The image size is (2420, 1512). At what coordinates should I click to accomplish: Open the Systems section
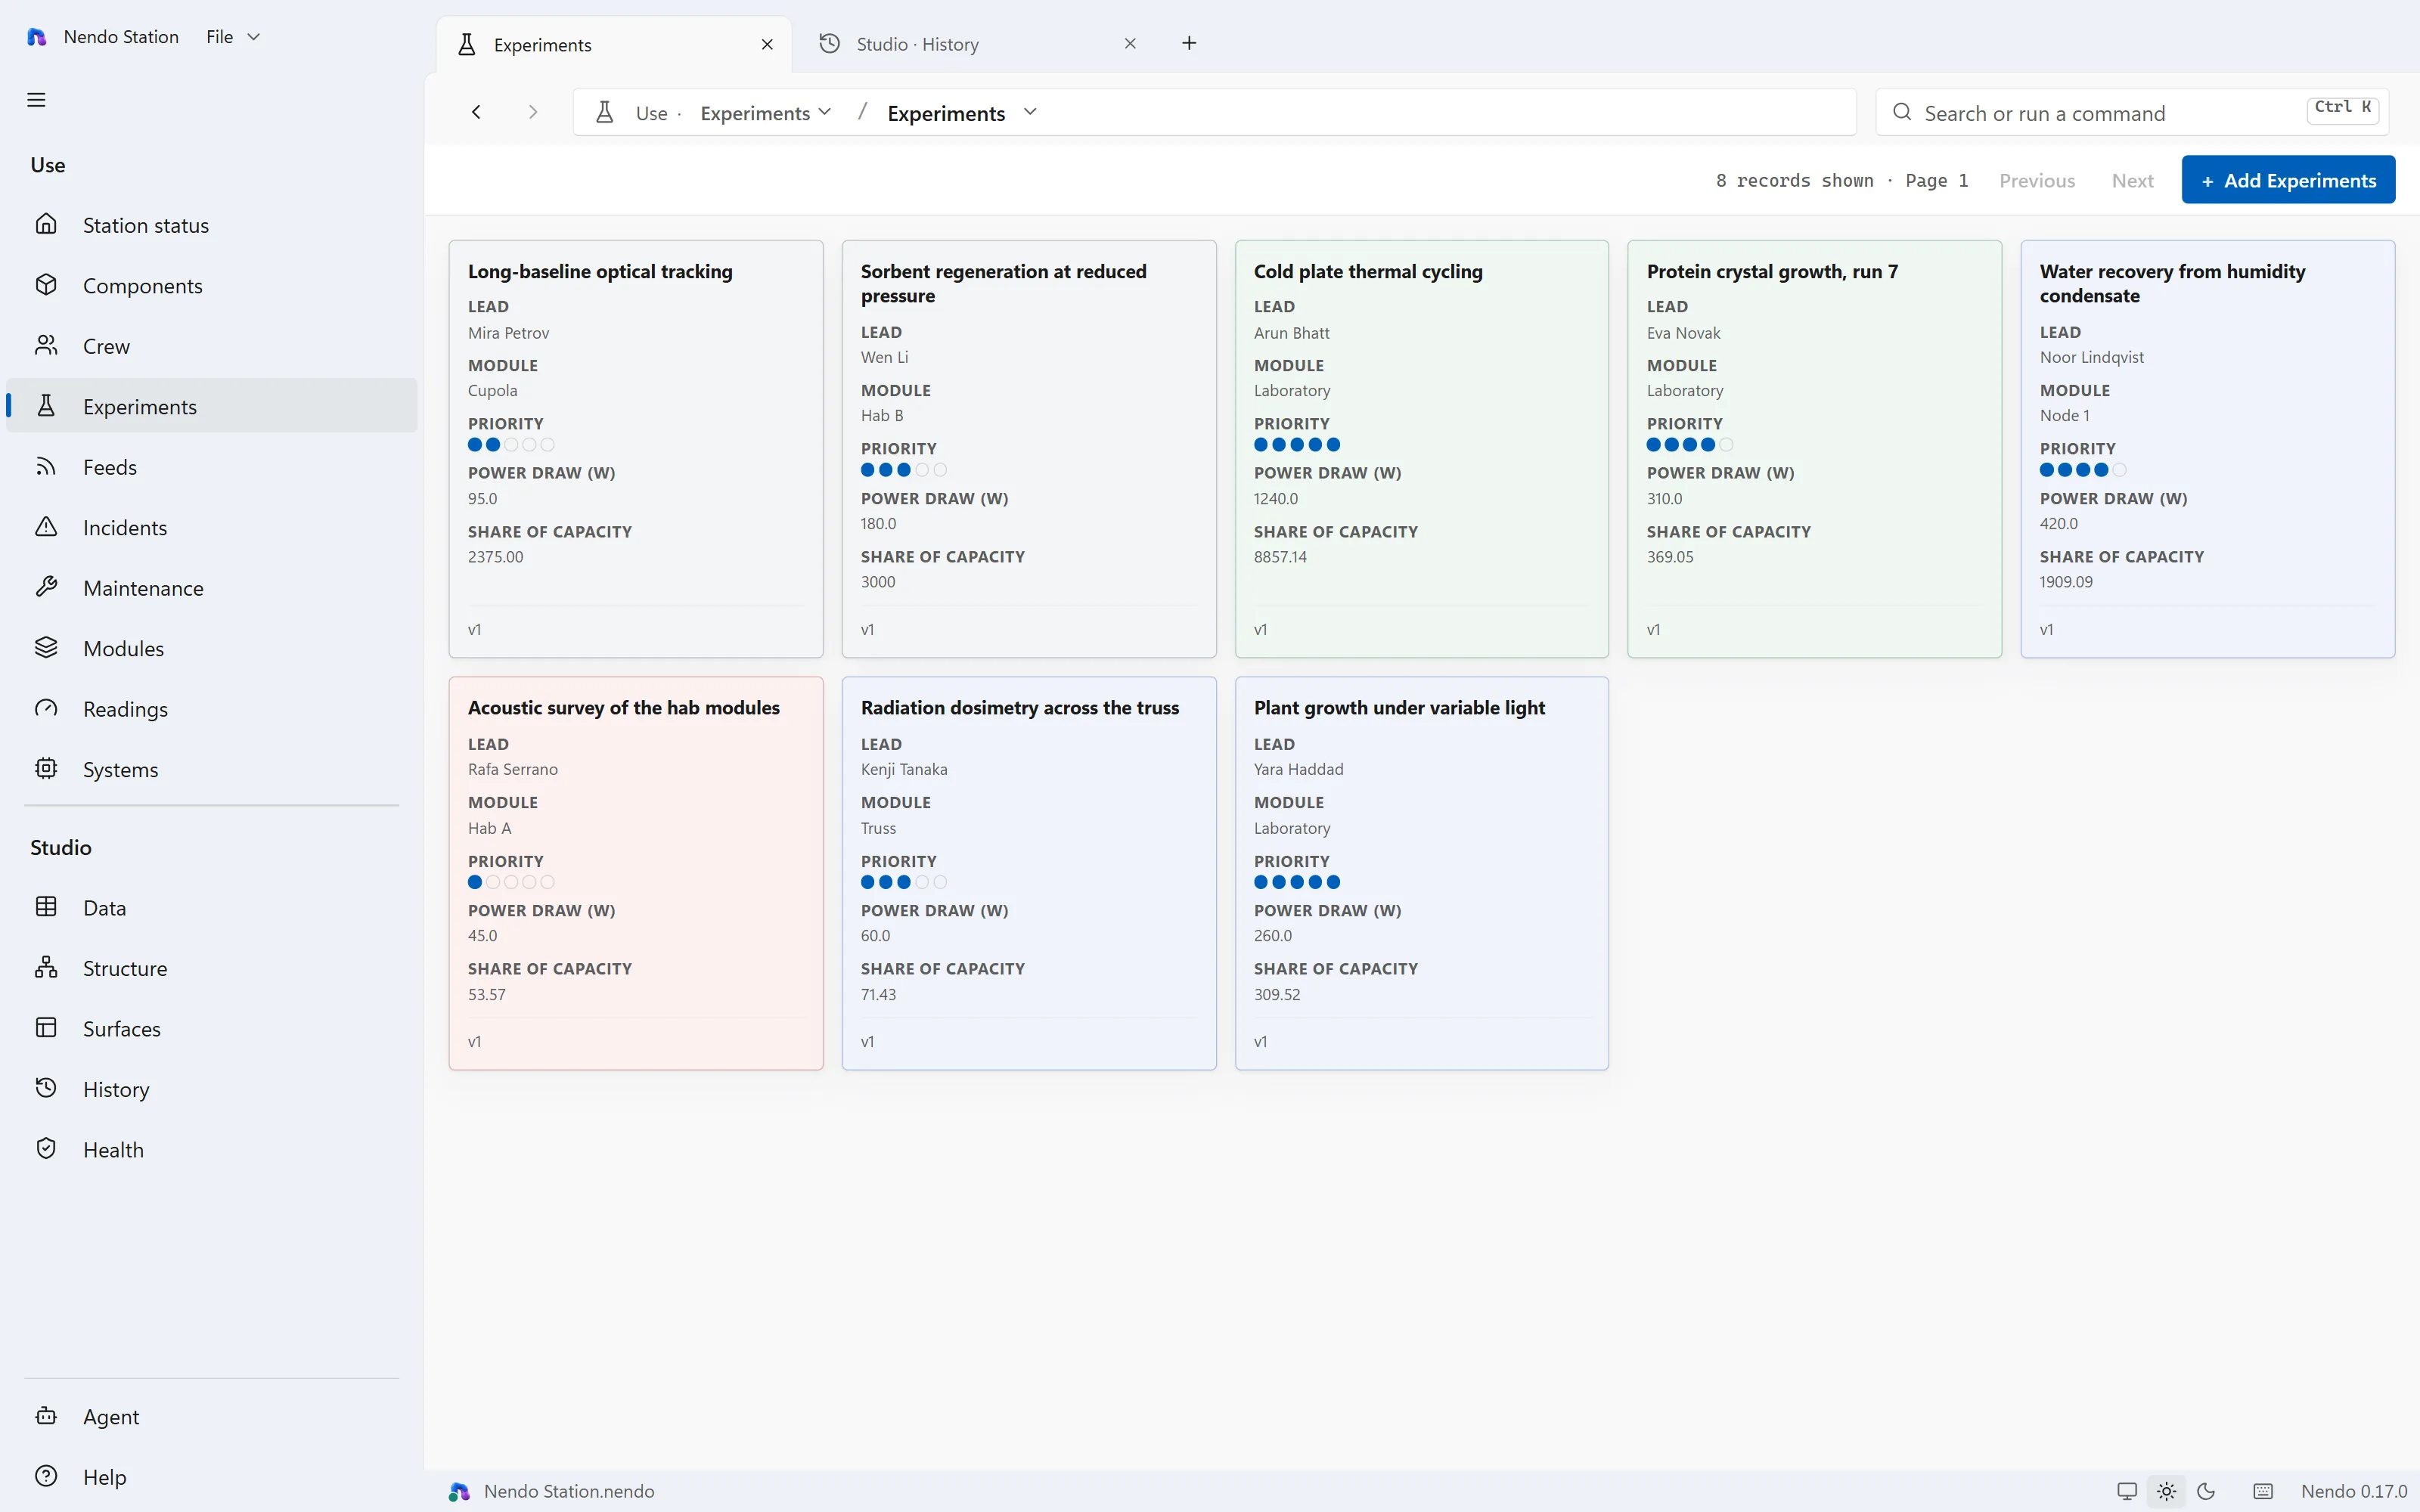pyautogui.click(x=211, y=769)
